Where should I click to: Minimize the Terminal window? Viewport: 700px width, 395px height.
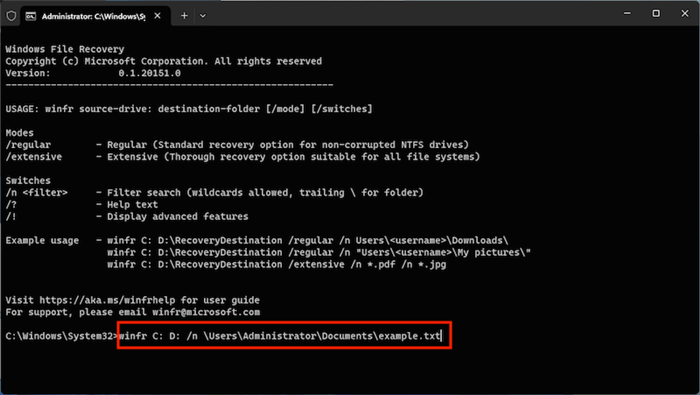tap(627, 13)
